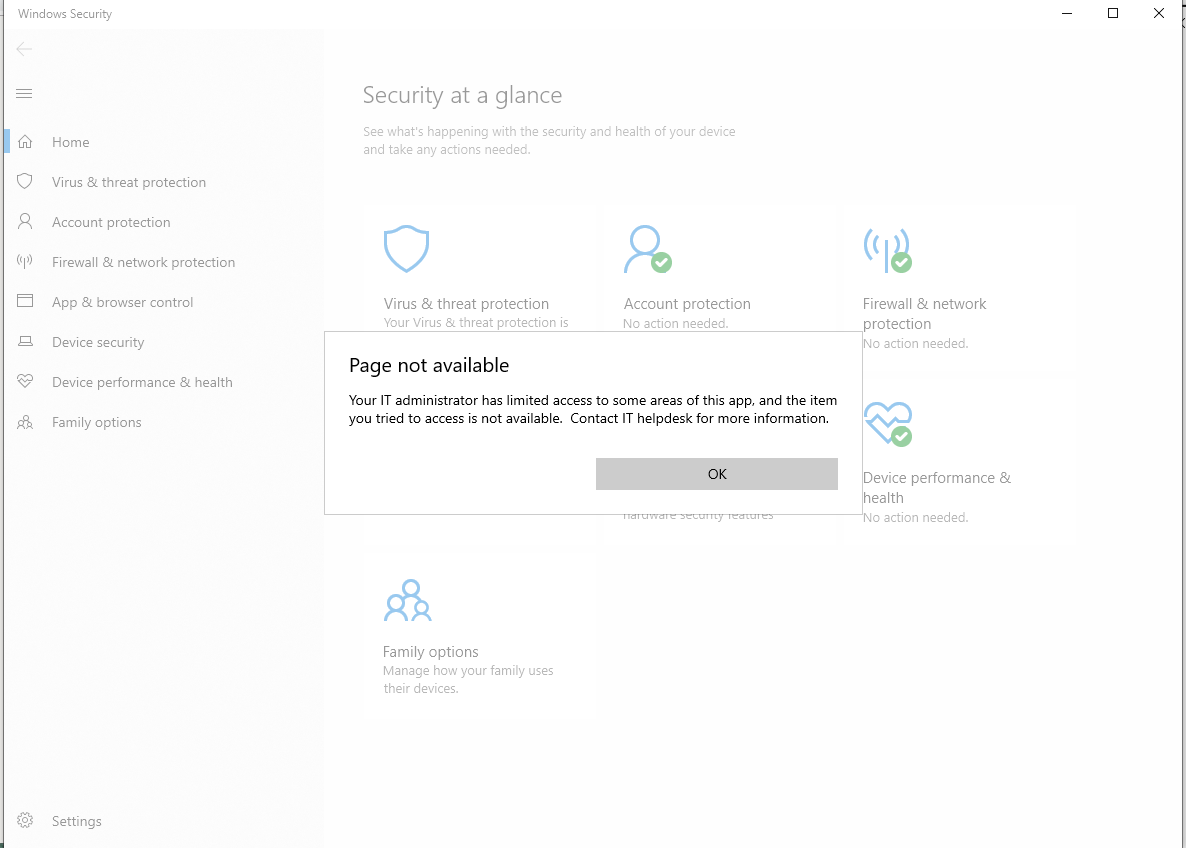Open the hamburger navigation menu
The height and width of the screenshot is (848, 1186).
pyautogui.click(x=24, y=94)
